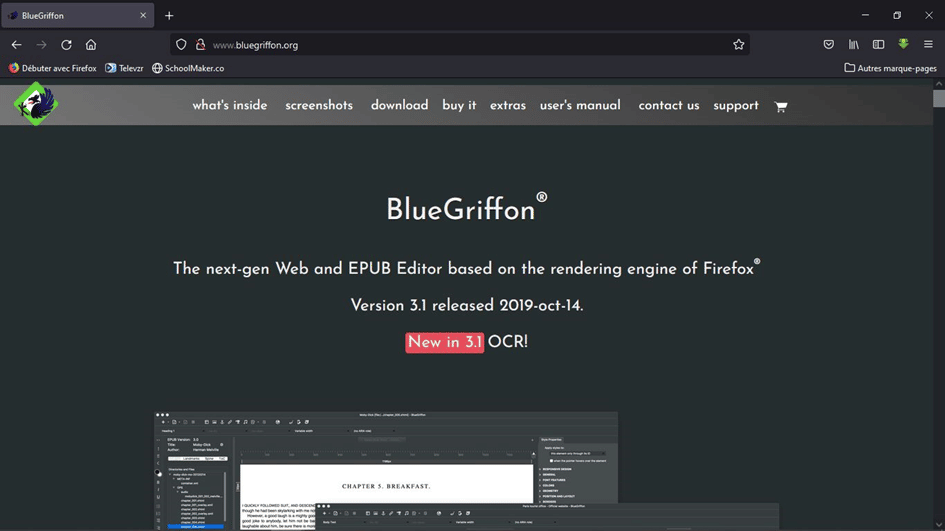Click the green download extension icon
The image size is (945, 531).
click(903, 44)
